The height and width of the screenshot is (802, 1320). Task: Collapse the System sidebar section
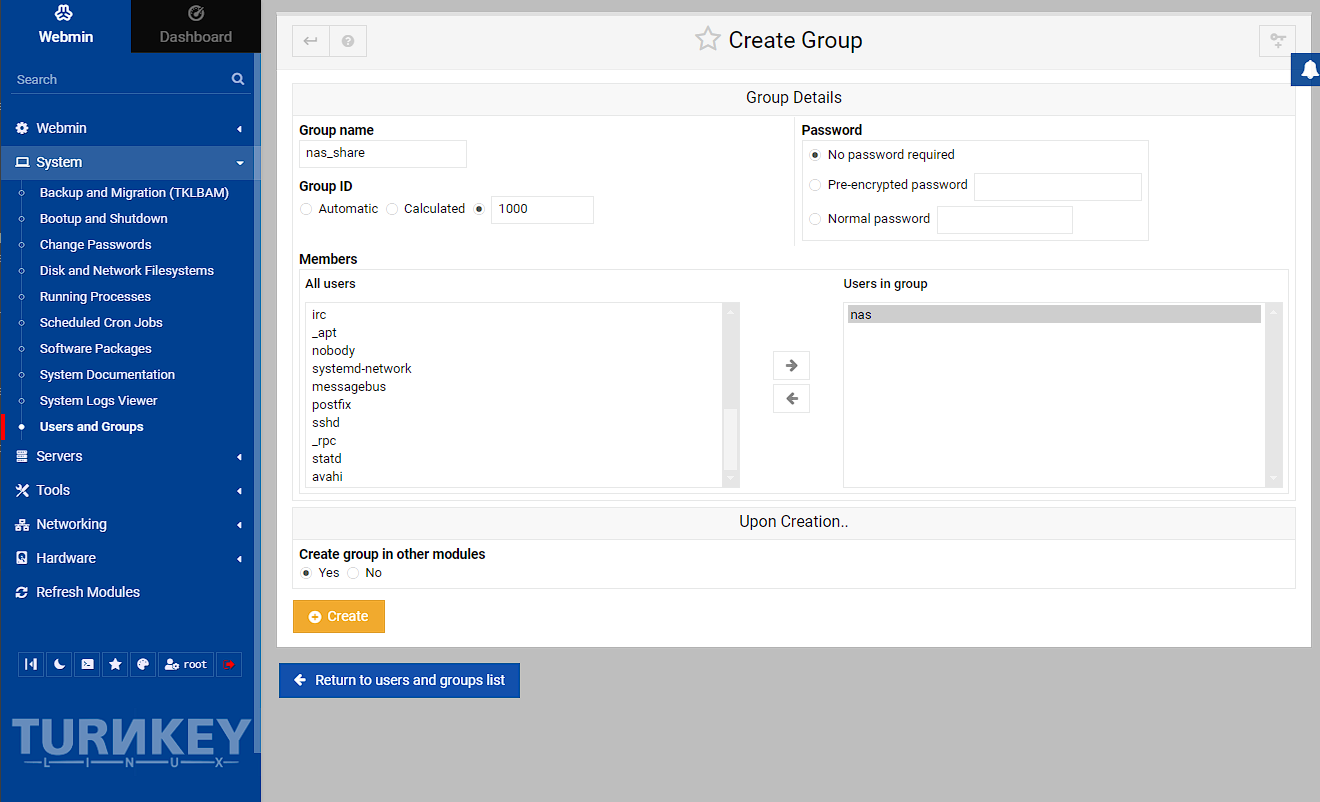[60, 162]
